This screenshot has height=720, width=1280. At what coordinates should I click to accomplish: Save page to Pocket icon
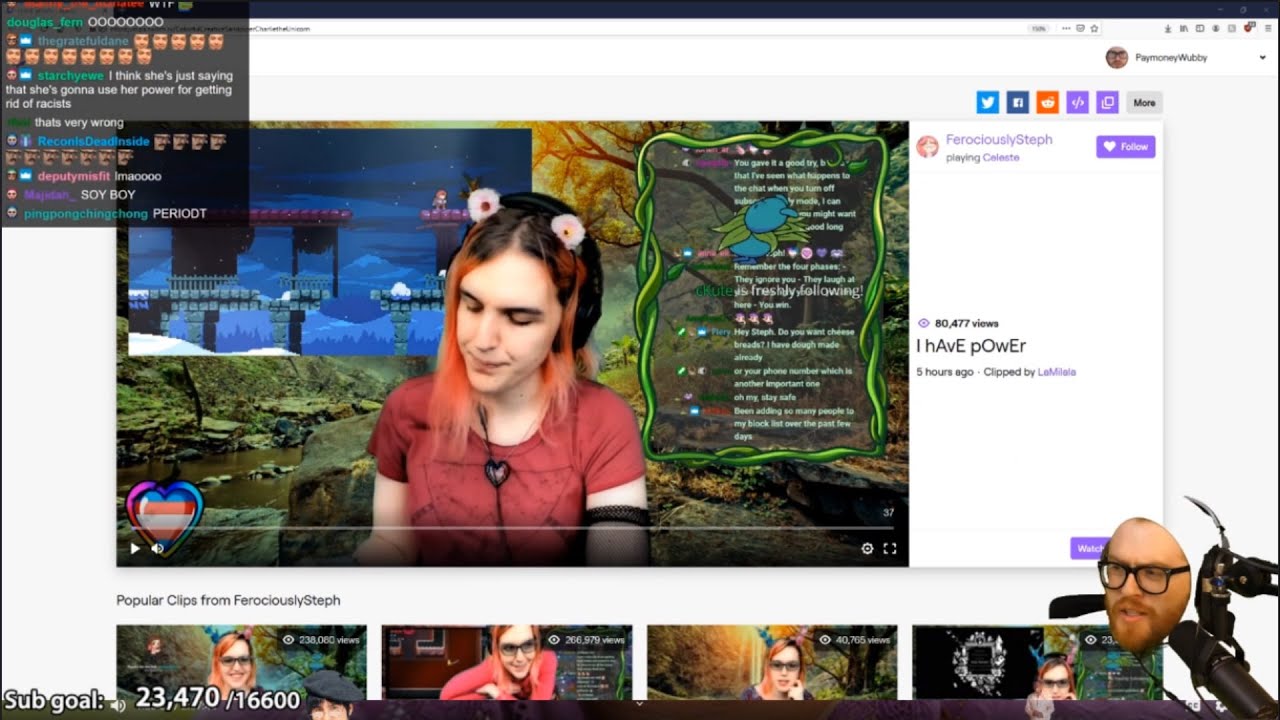pyautogui.click(x=1080, y=28)
